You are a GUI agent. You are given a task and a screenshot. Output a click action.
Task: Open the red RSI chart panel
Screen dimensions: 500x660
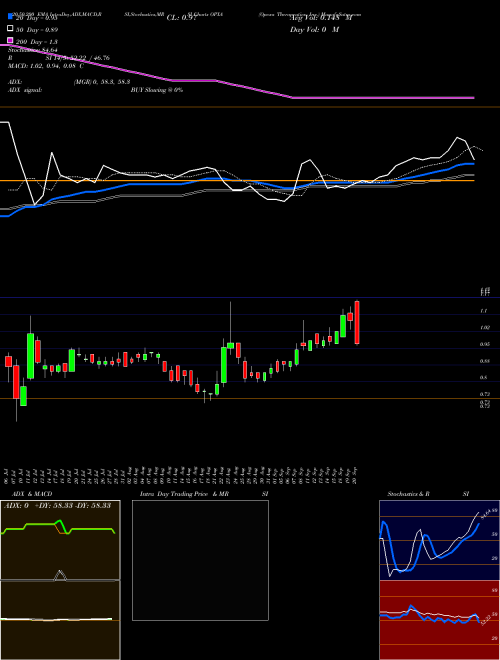tap(439, 620)
